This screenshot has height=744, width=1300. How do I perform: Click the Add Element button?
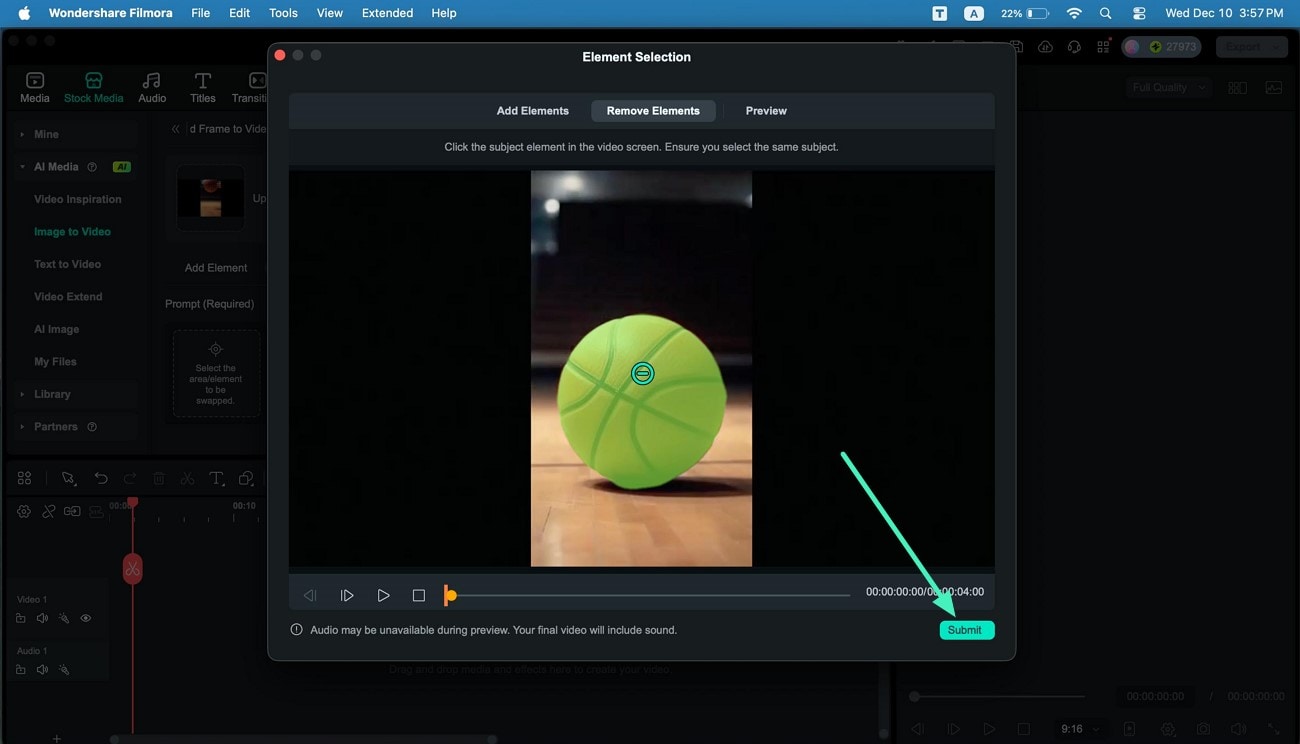point(216,268)
